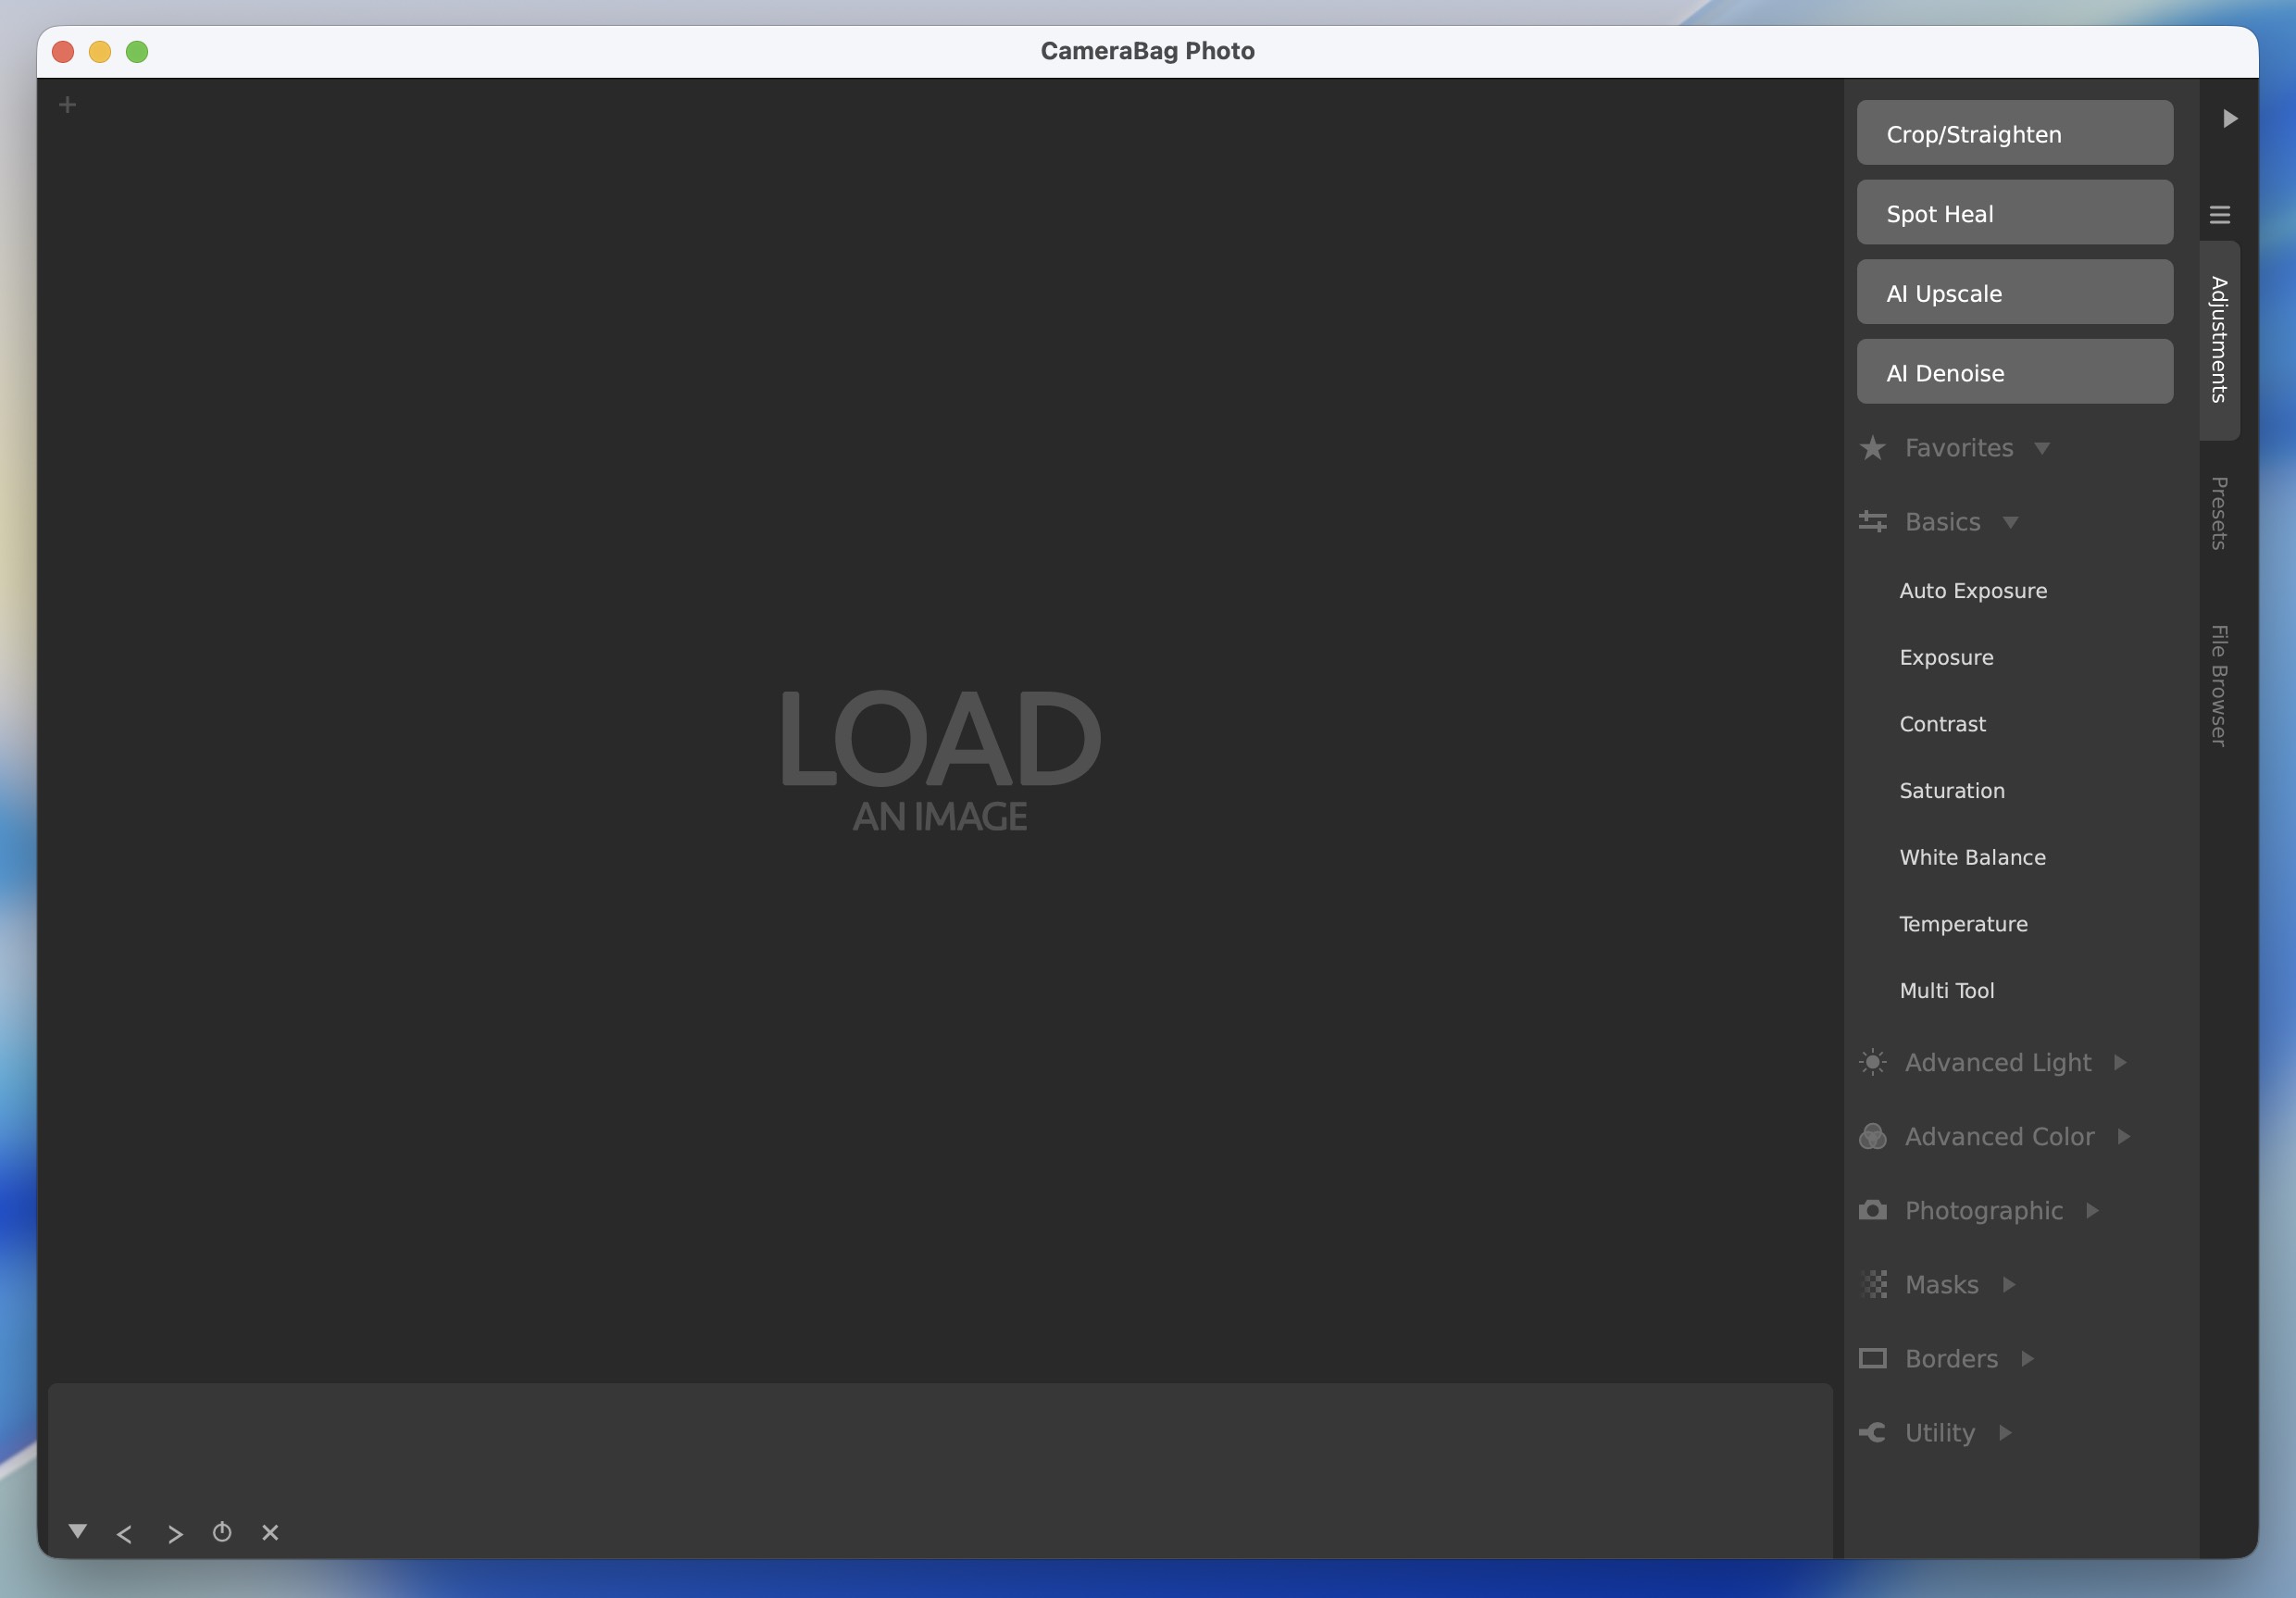Switch to the Presets tab

[x=2218, y=513]
